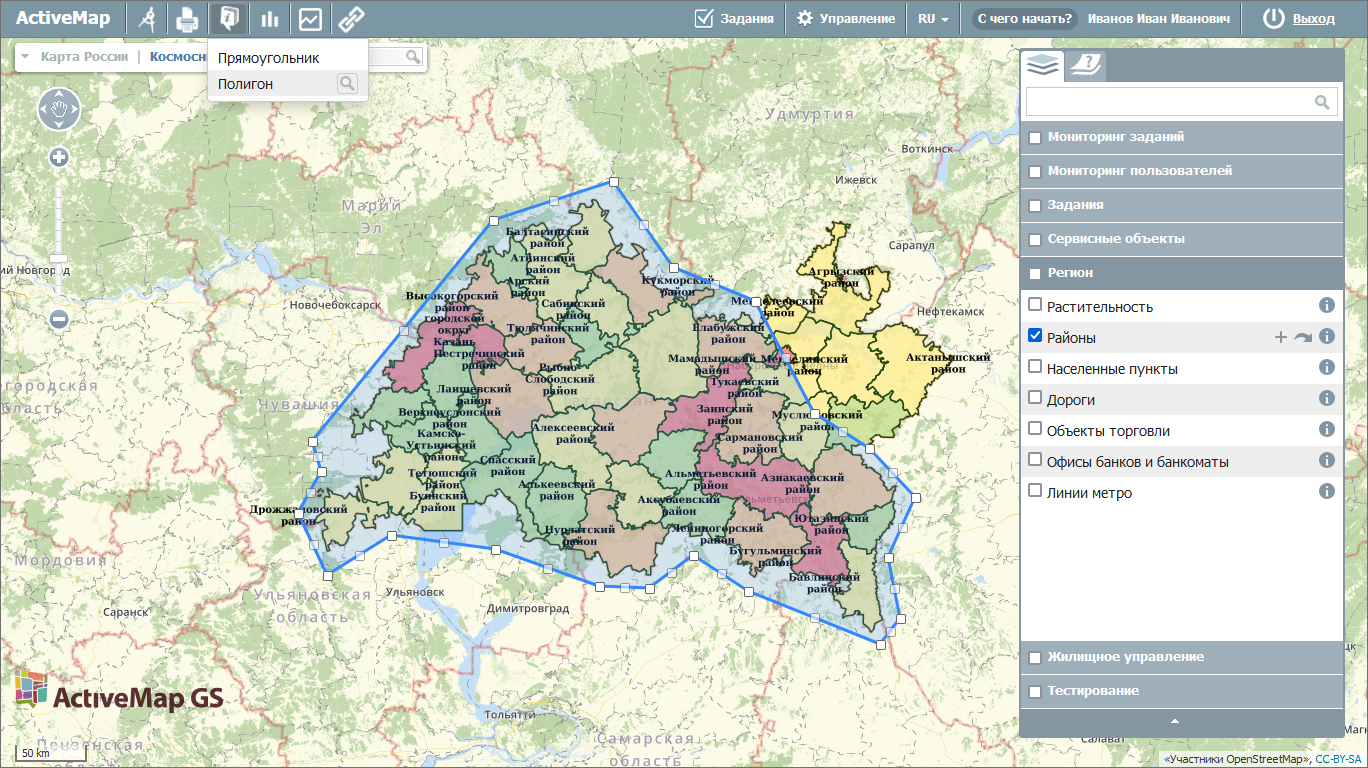Collapse the layers panel with bottom arrow

1175,721
